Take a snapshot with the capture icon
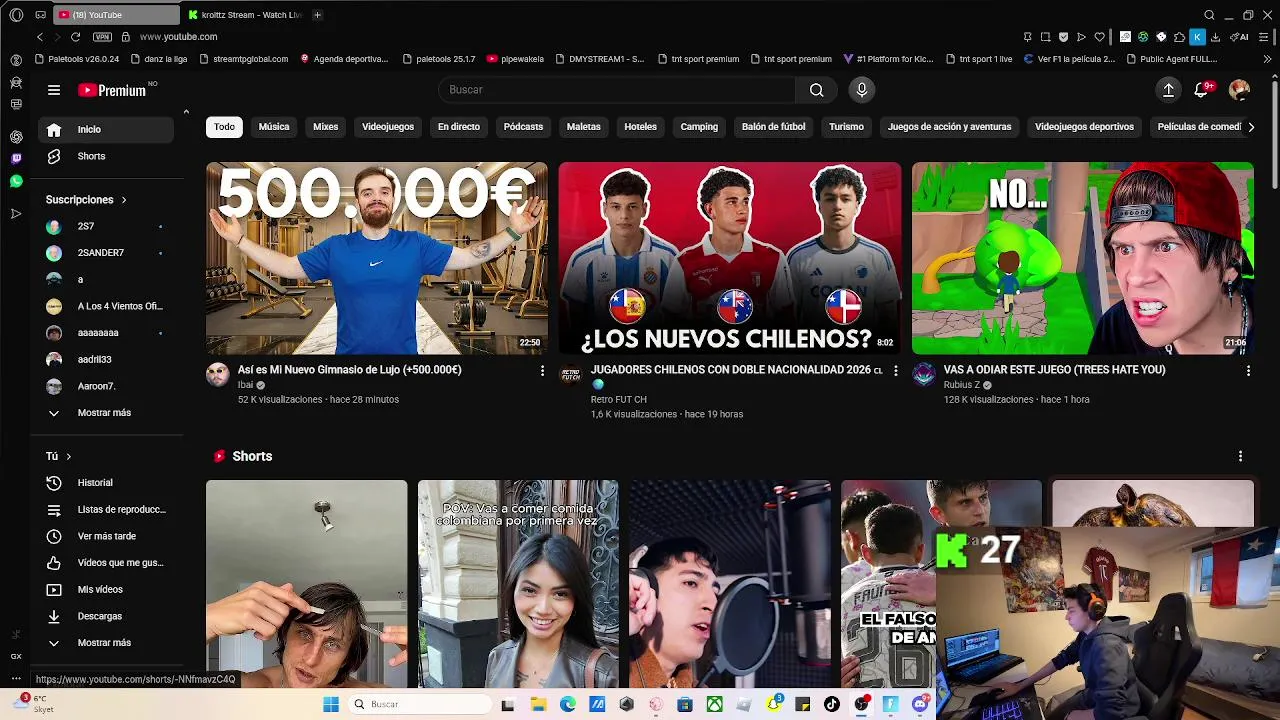 (1045, 37)
